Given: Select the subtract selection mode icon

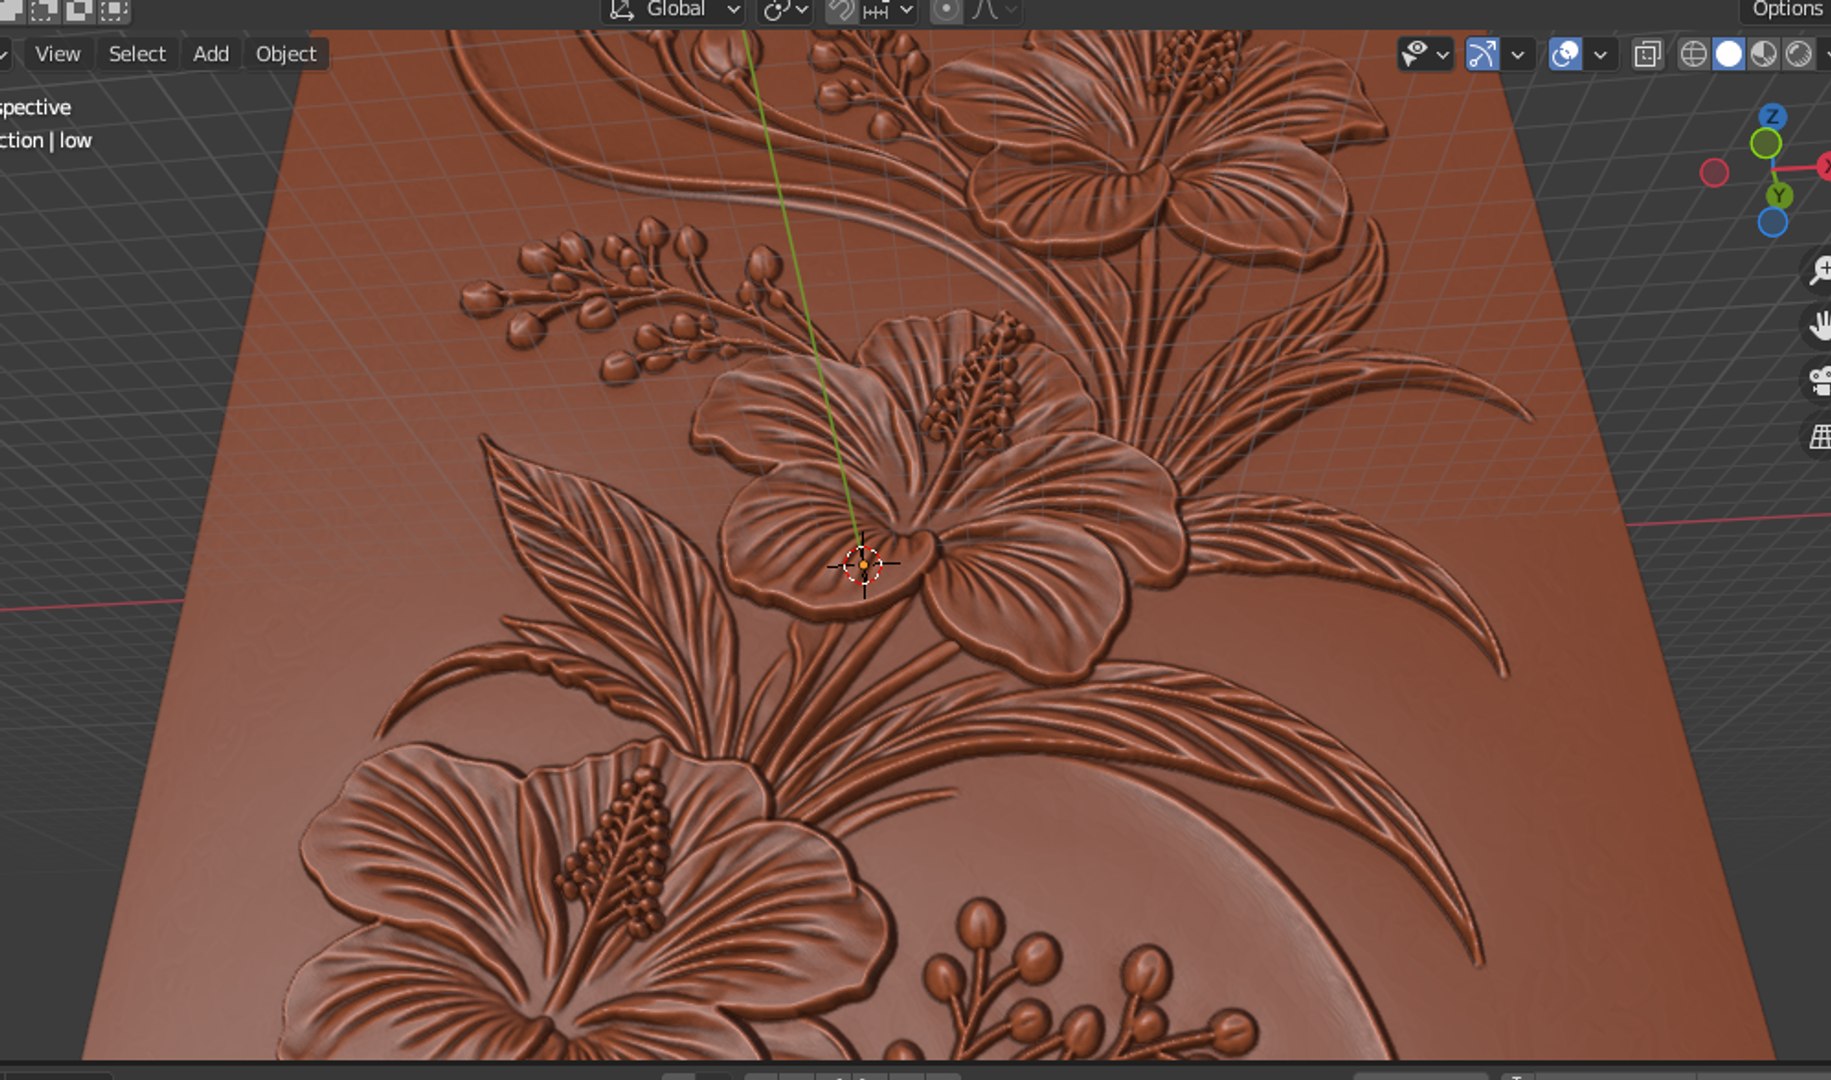Looking at the screenshot, I should coord(42,10).
